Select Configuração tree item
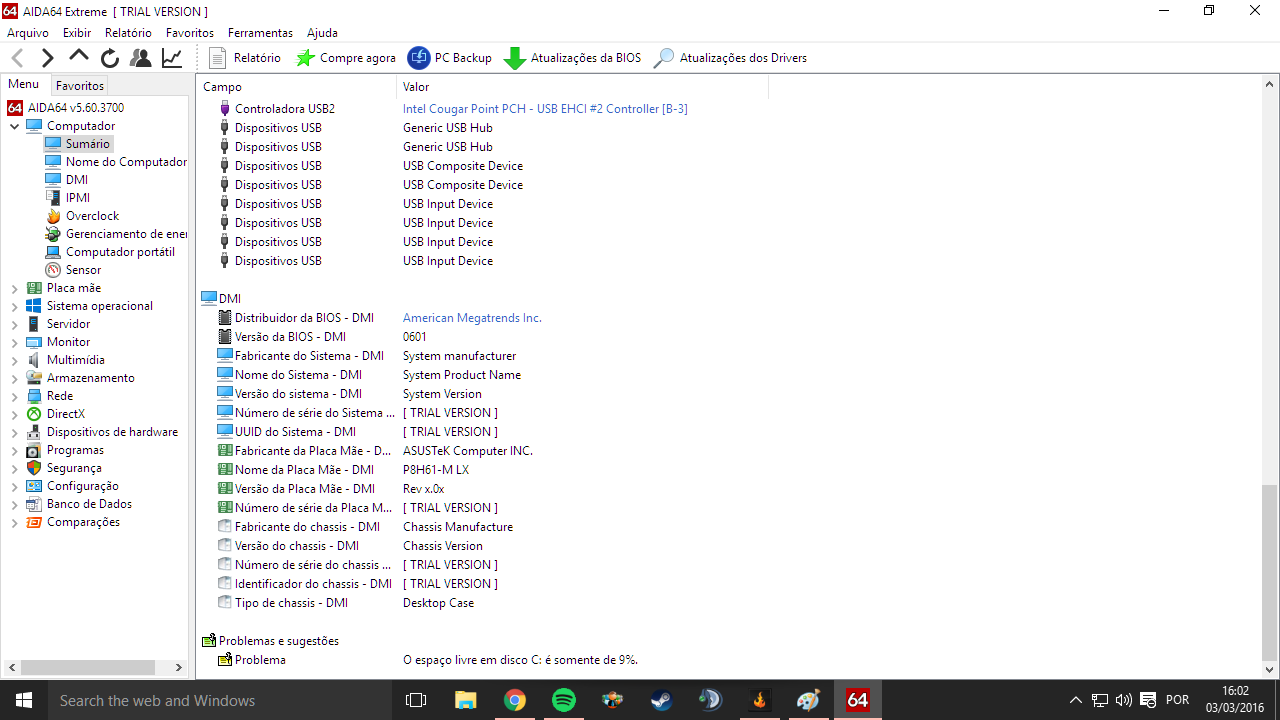Viewport: 1280px width, 720px height. tap(72, 486)
